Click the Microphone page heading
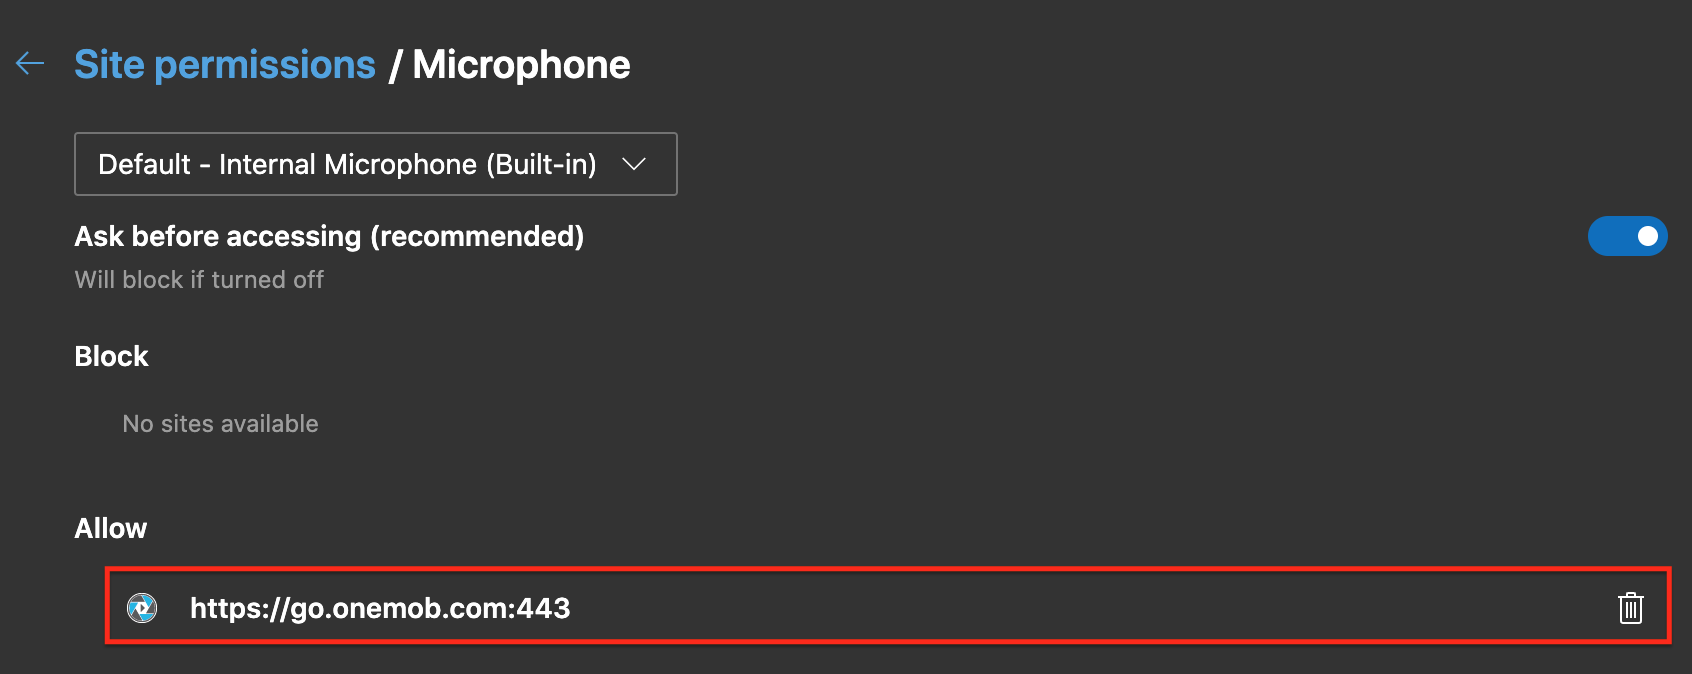The image size is (1692, 674). pos(521,64)
